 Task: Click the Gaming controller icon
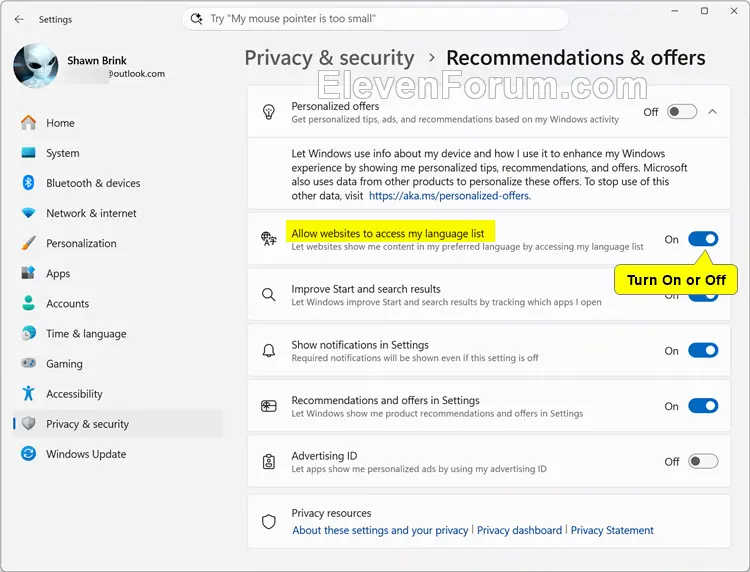click(x=29, y=363)
